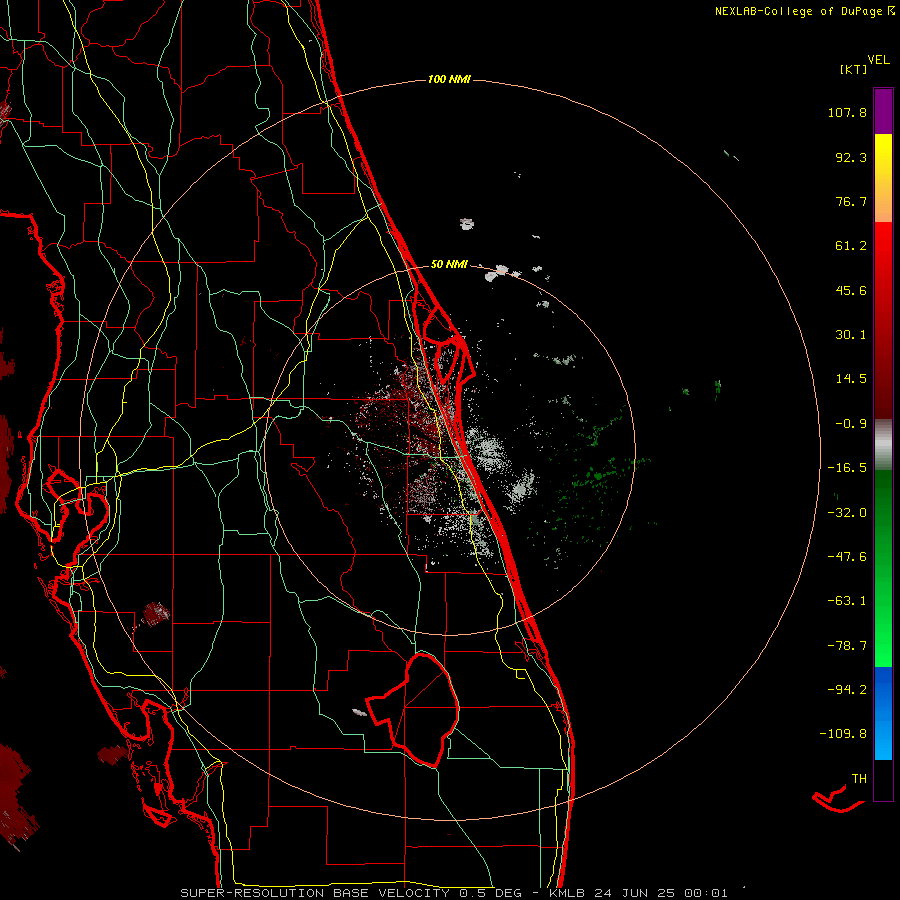Click the TH legend label
900x900 pixels.
[859, 779]
